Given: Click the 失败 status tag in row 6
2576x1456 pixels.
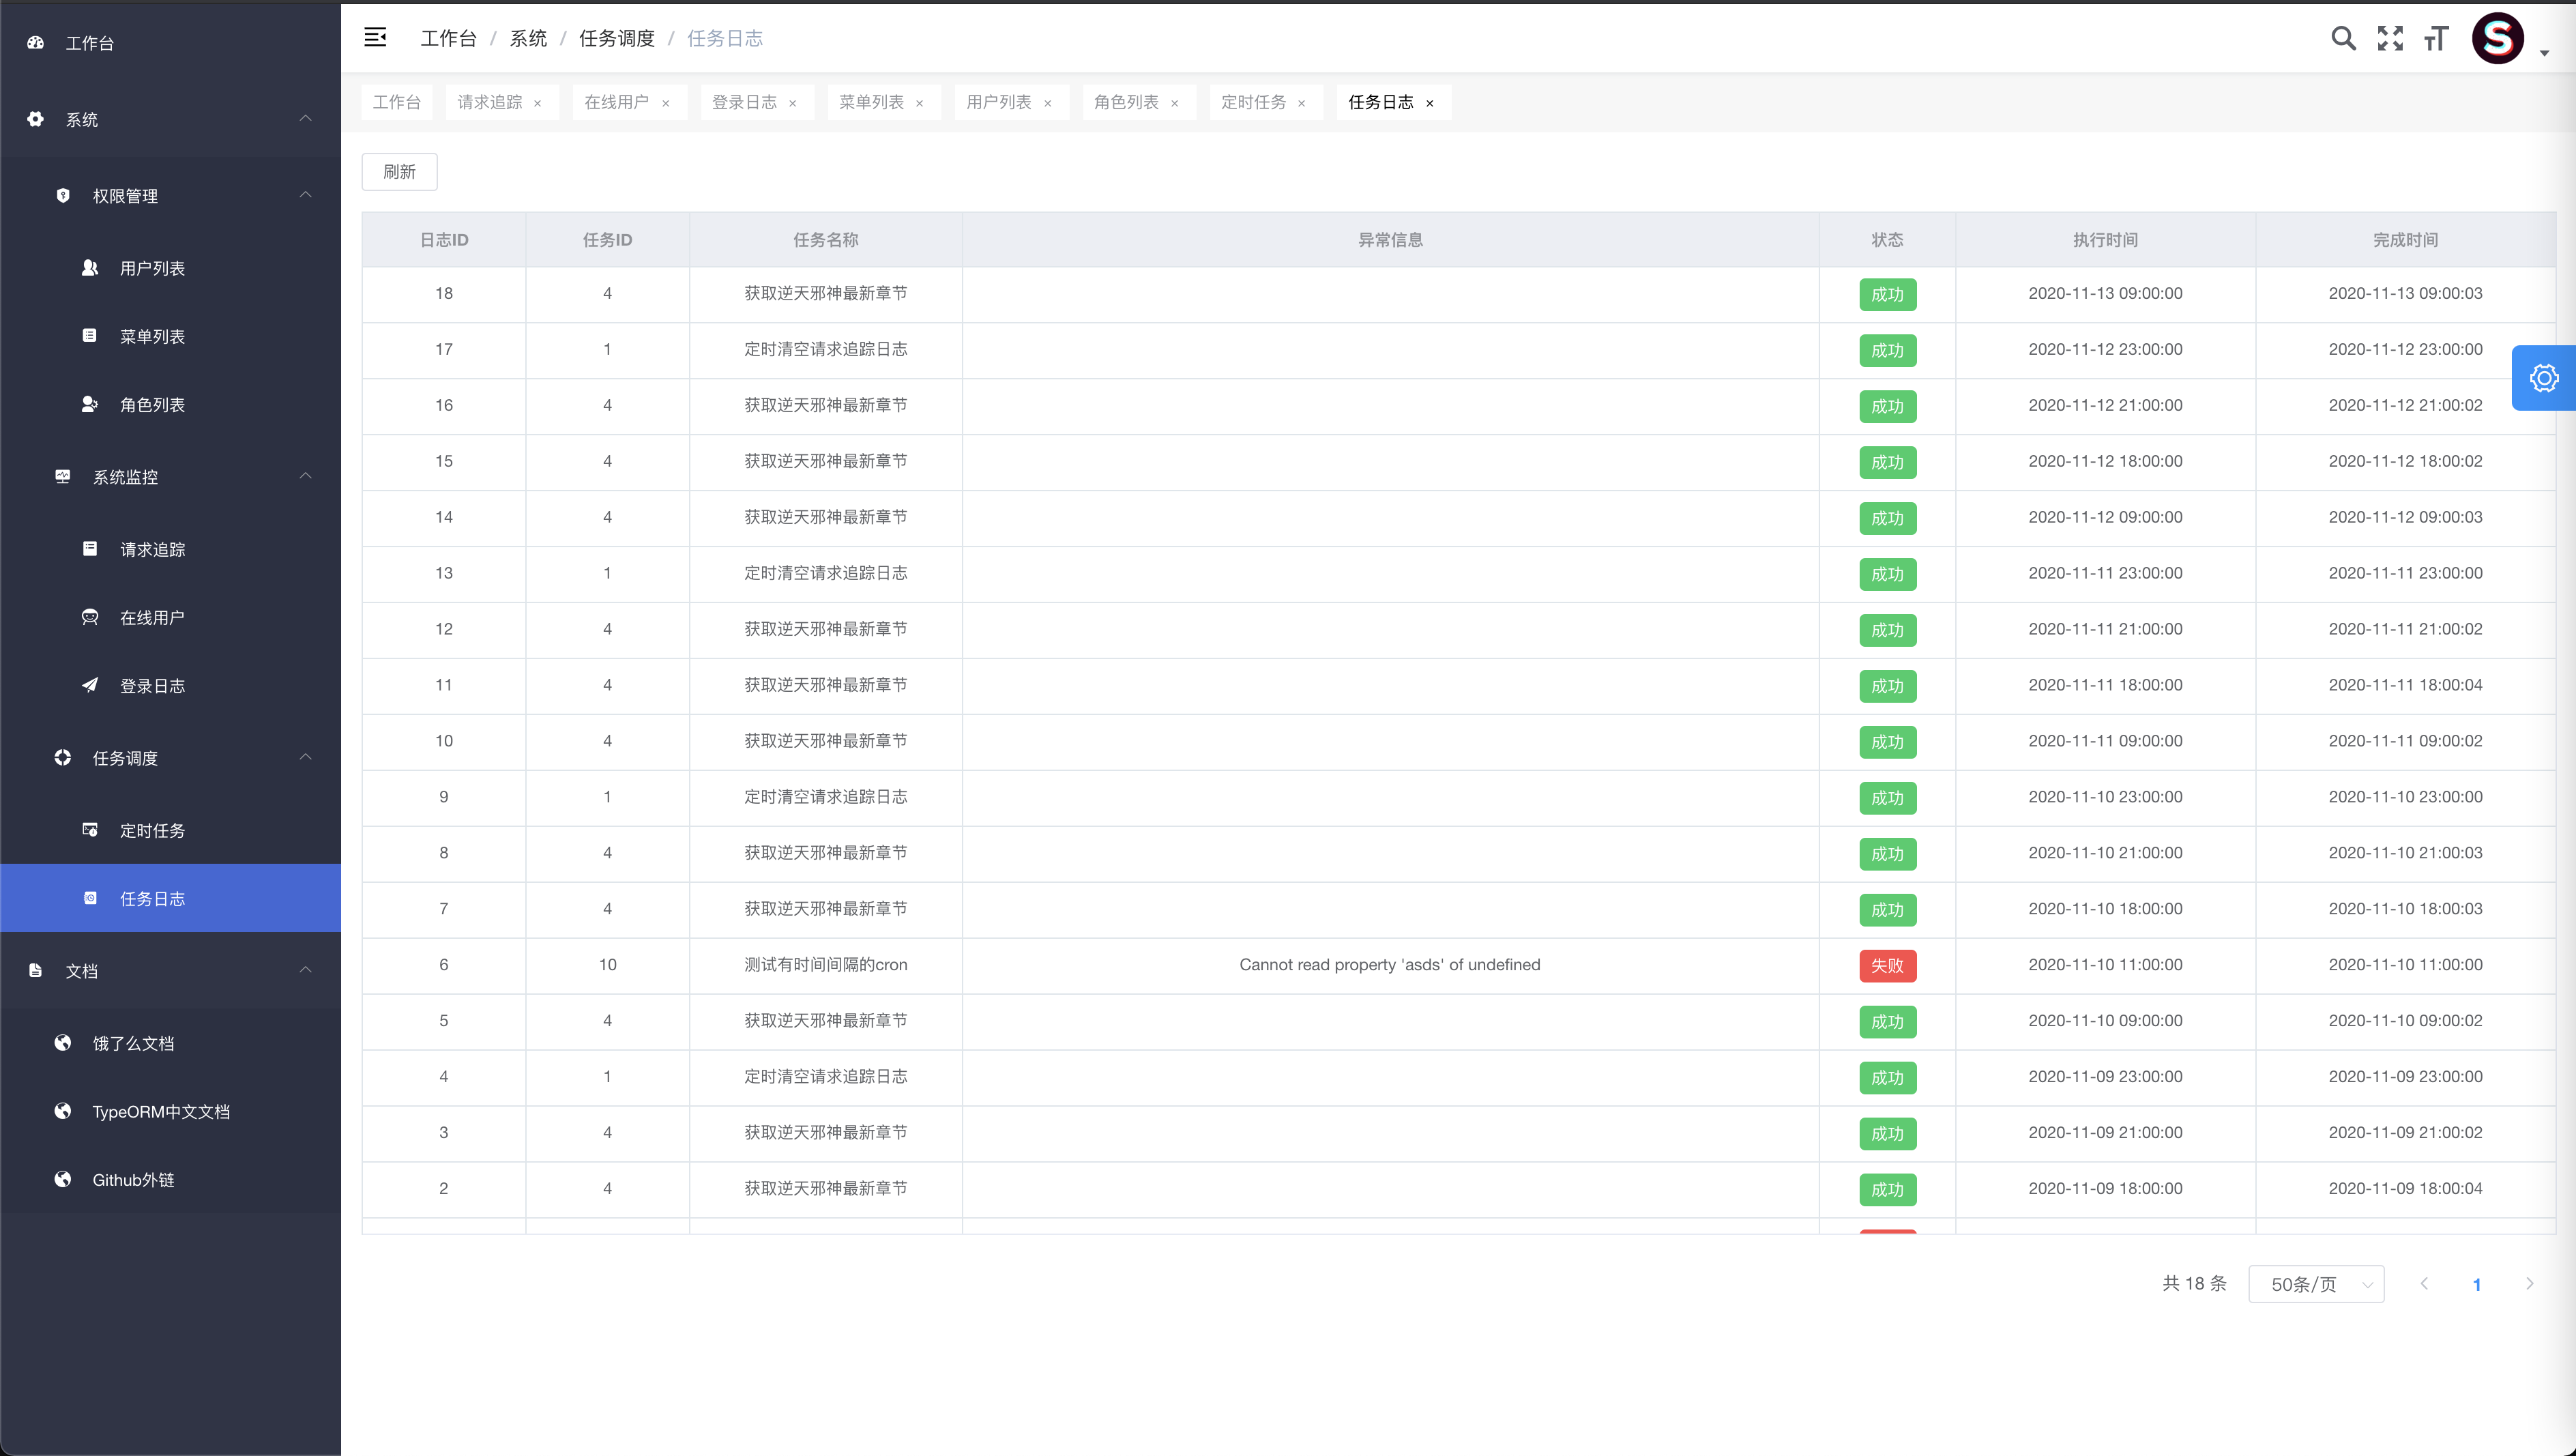Looking at the screenshot, I should pos(1887,966).
